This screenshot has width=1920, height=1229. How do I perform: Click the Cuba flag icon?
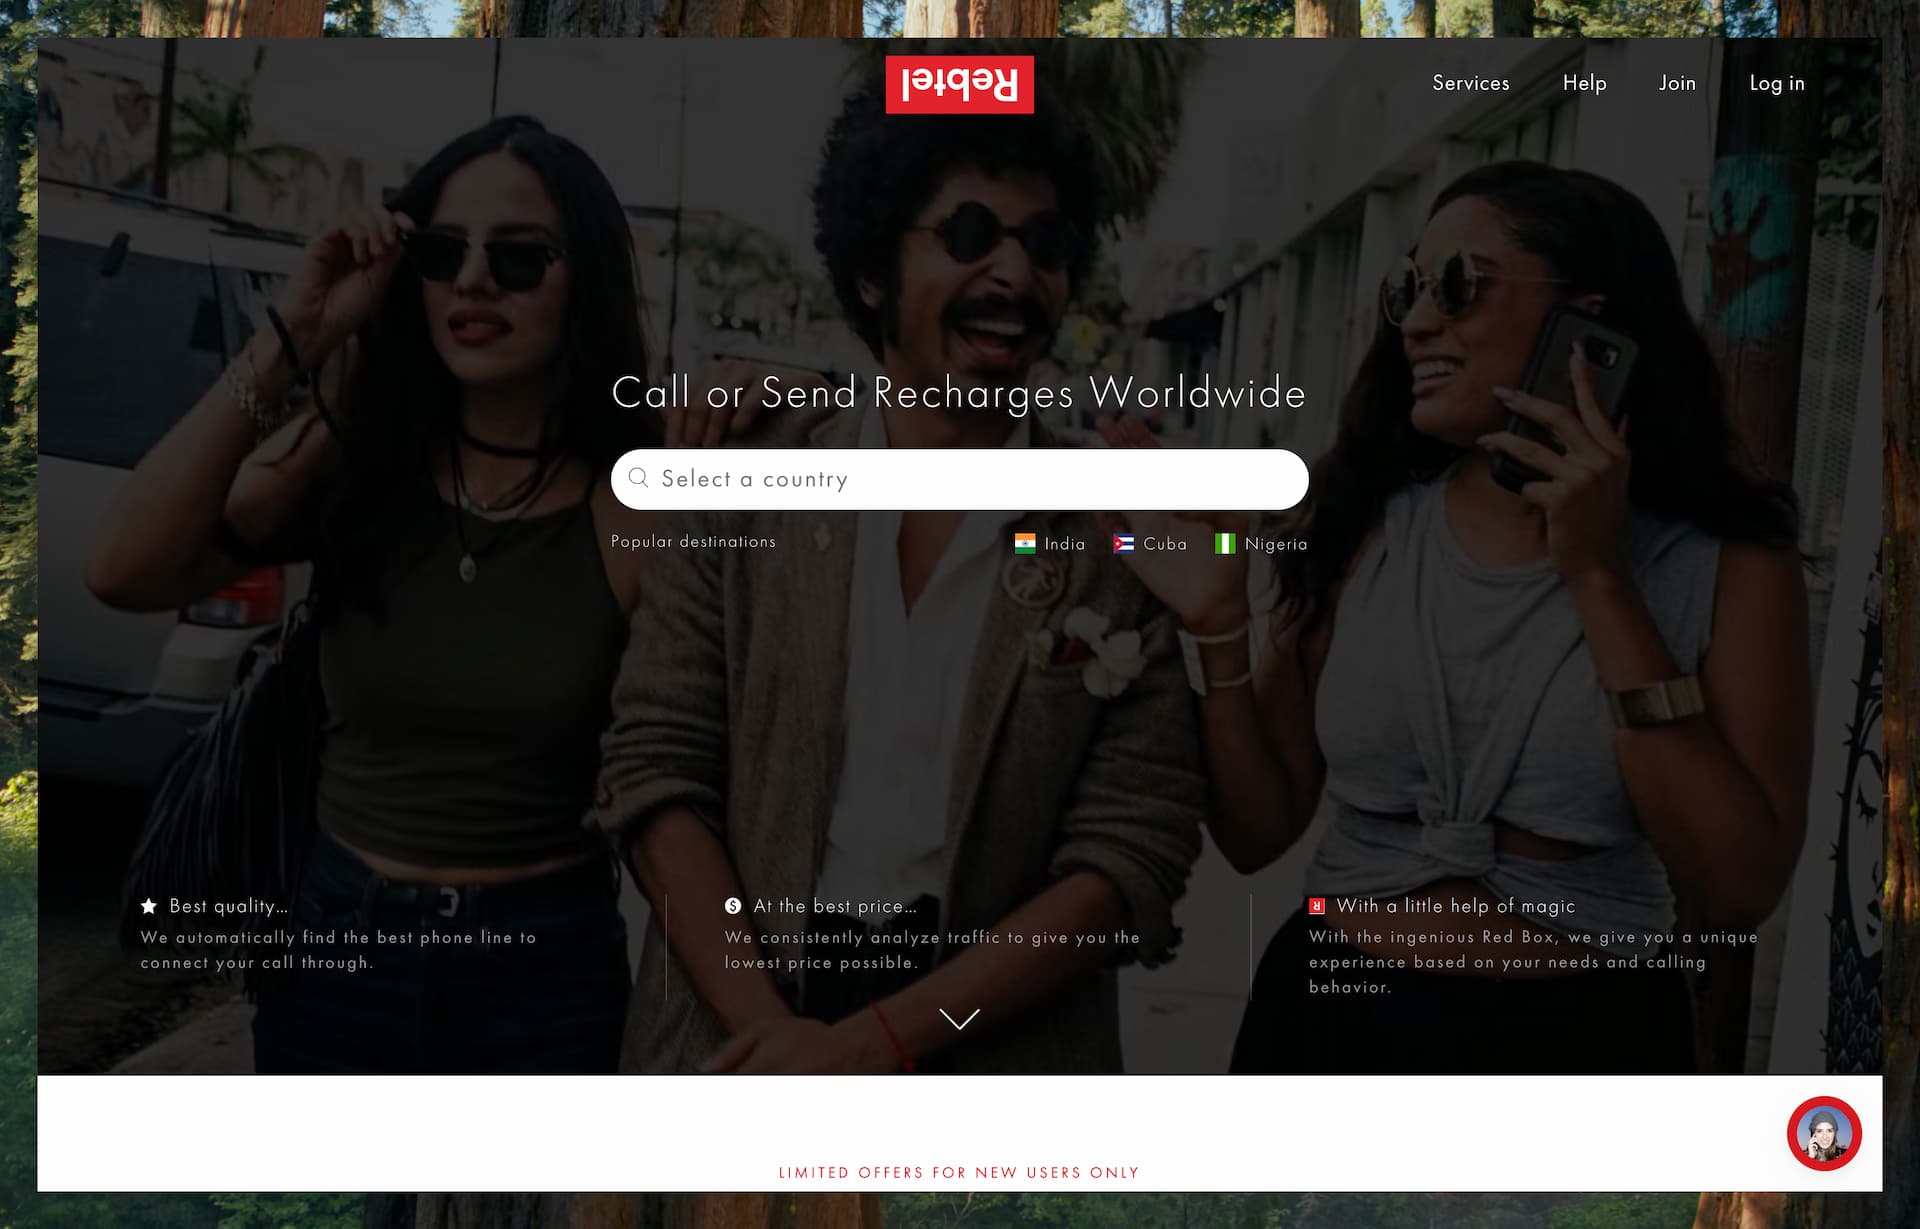(x=1124, y=543)
